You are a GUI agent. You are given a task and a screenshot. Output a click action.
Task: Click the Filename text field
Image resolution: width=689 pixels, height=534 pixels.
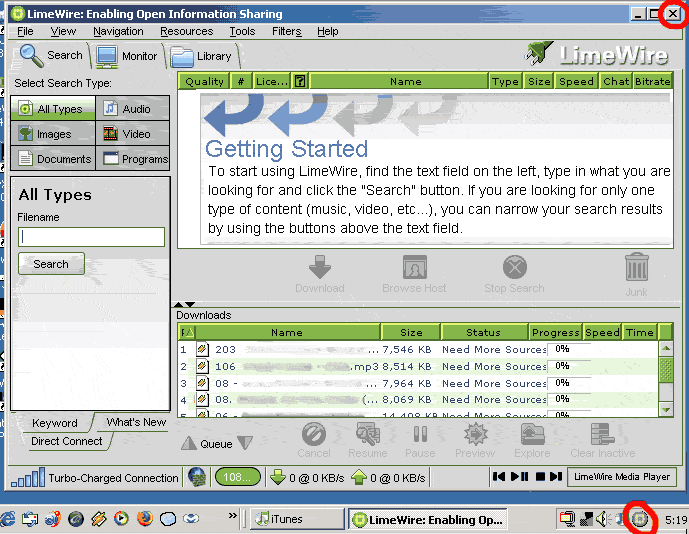[91, 237]
